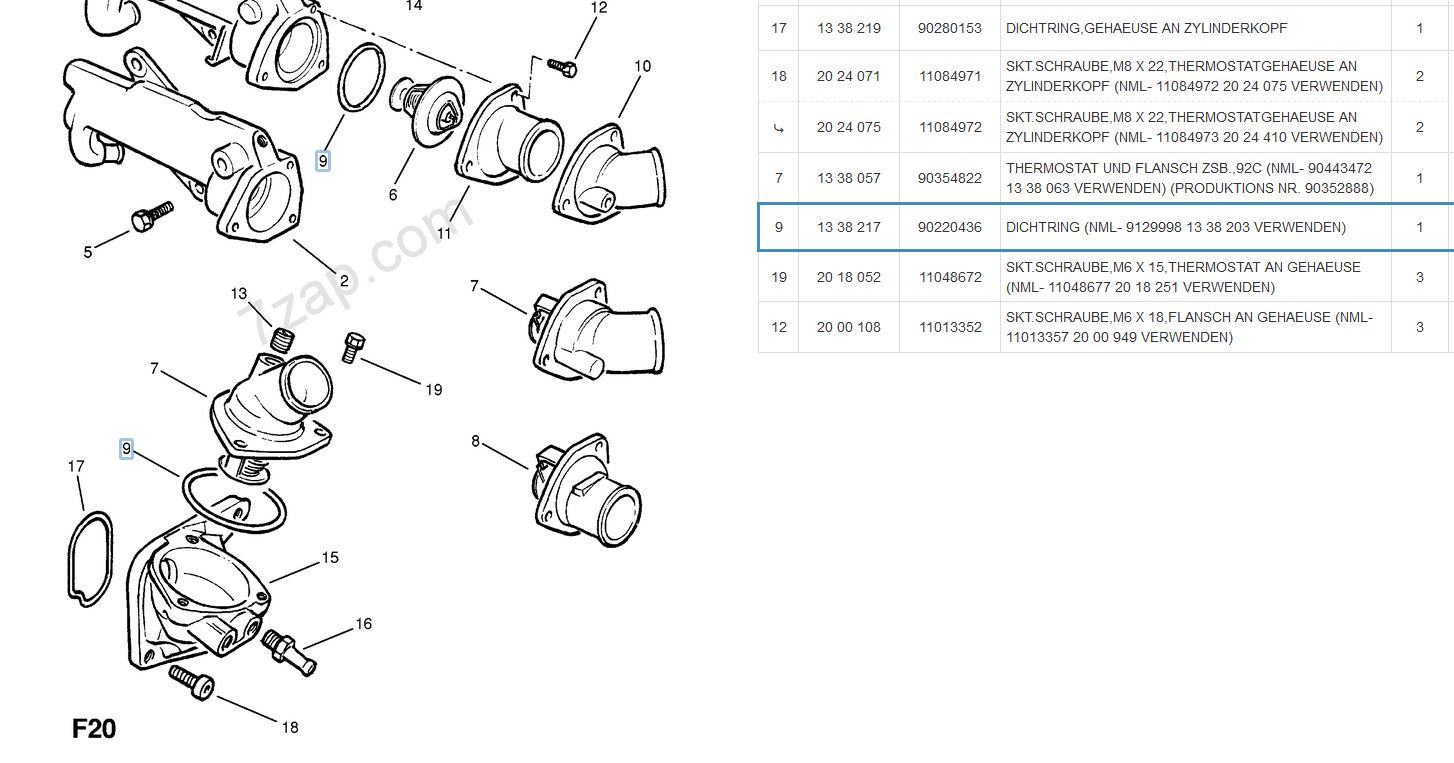Viewport: 1454px width, 763px height.
Task: Select the highlighted DICHTRING 90220436 row description
Action: 1175,227
